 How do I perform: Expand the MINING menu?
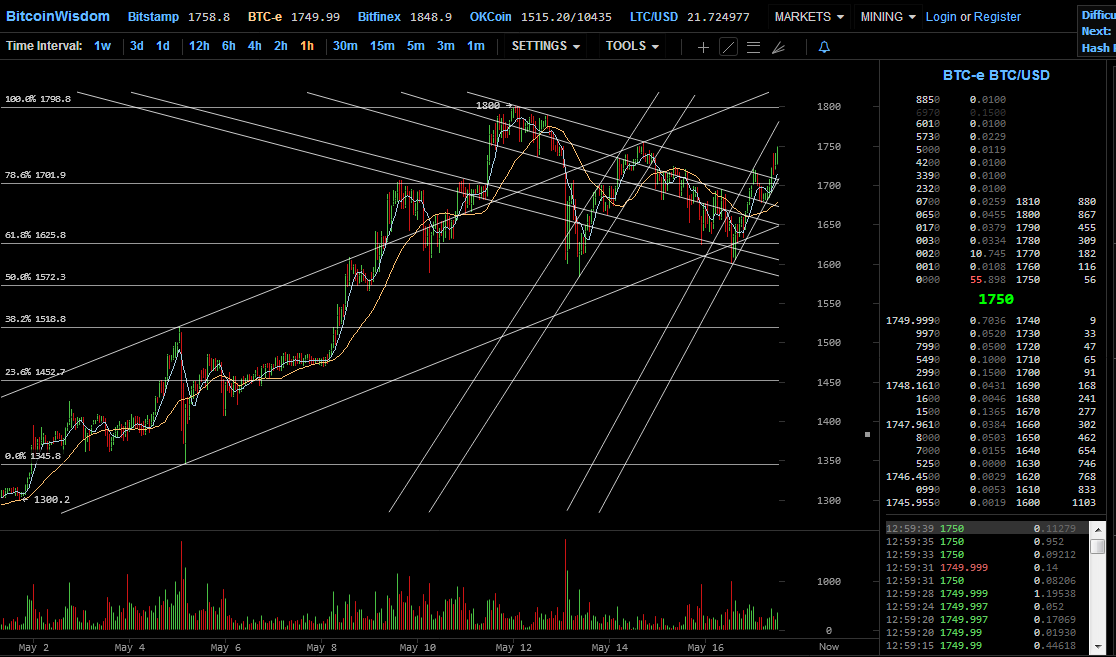coord(888,16)
